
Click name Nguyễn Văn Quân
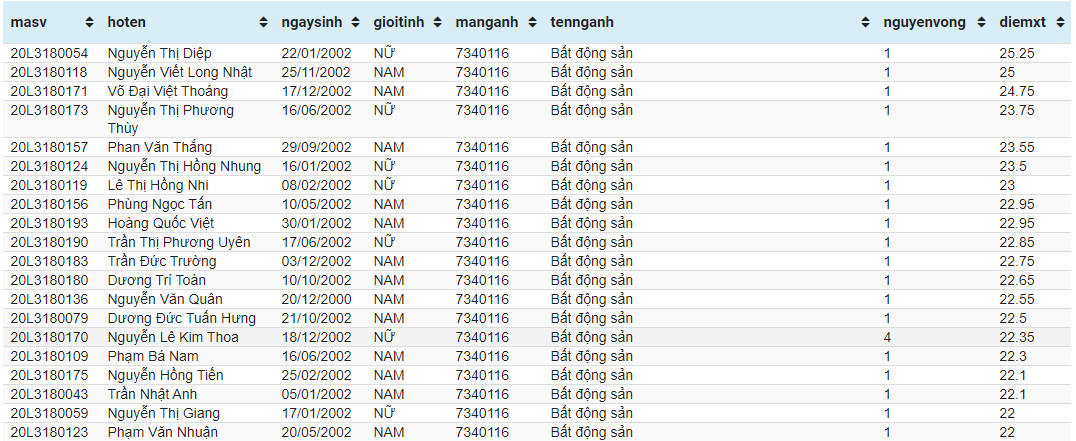[165, 300]
